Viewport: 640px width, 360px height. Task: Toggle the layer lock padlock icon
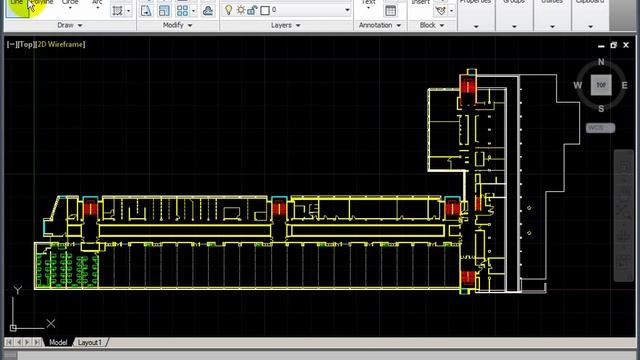(x=252, y=10)
